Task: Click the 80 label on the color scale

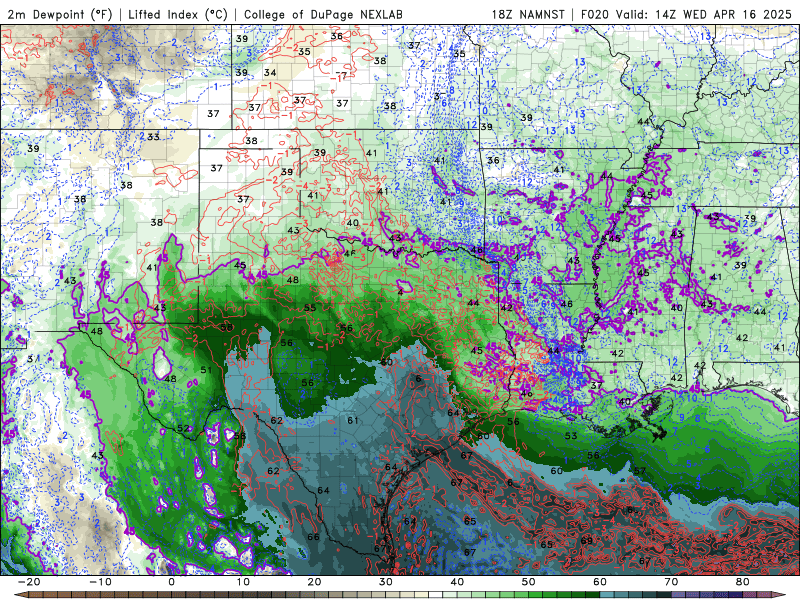Action: click(743, 582)
